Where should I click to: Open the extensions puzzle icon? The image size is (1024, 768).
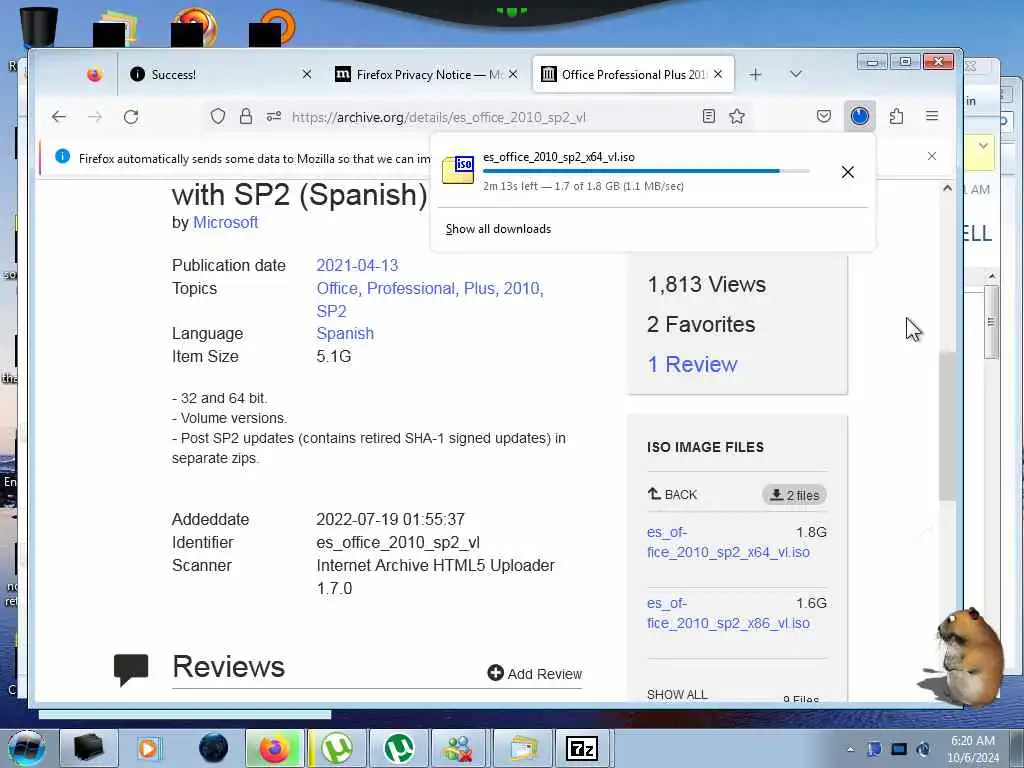pos(896,117)
